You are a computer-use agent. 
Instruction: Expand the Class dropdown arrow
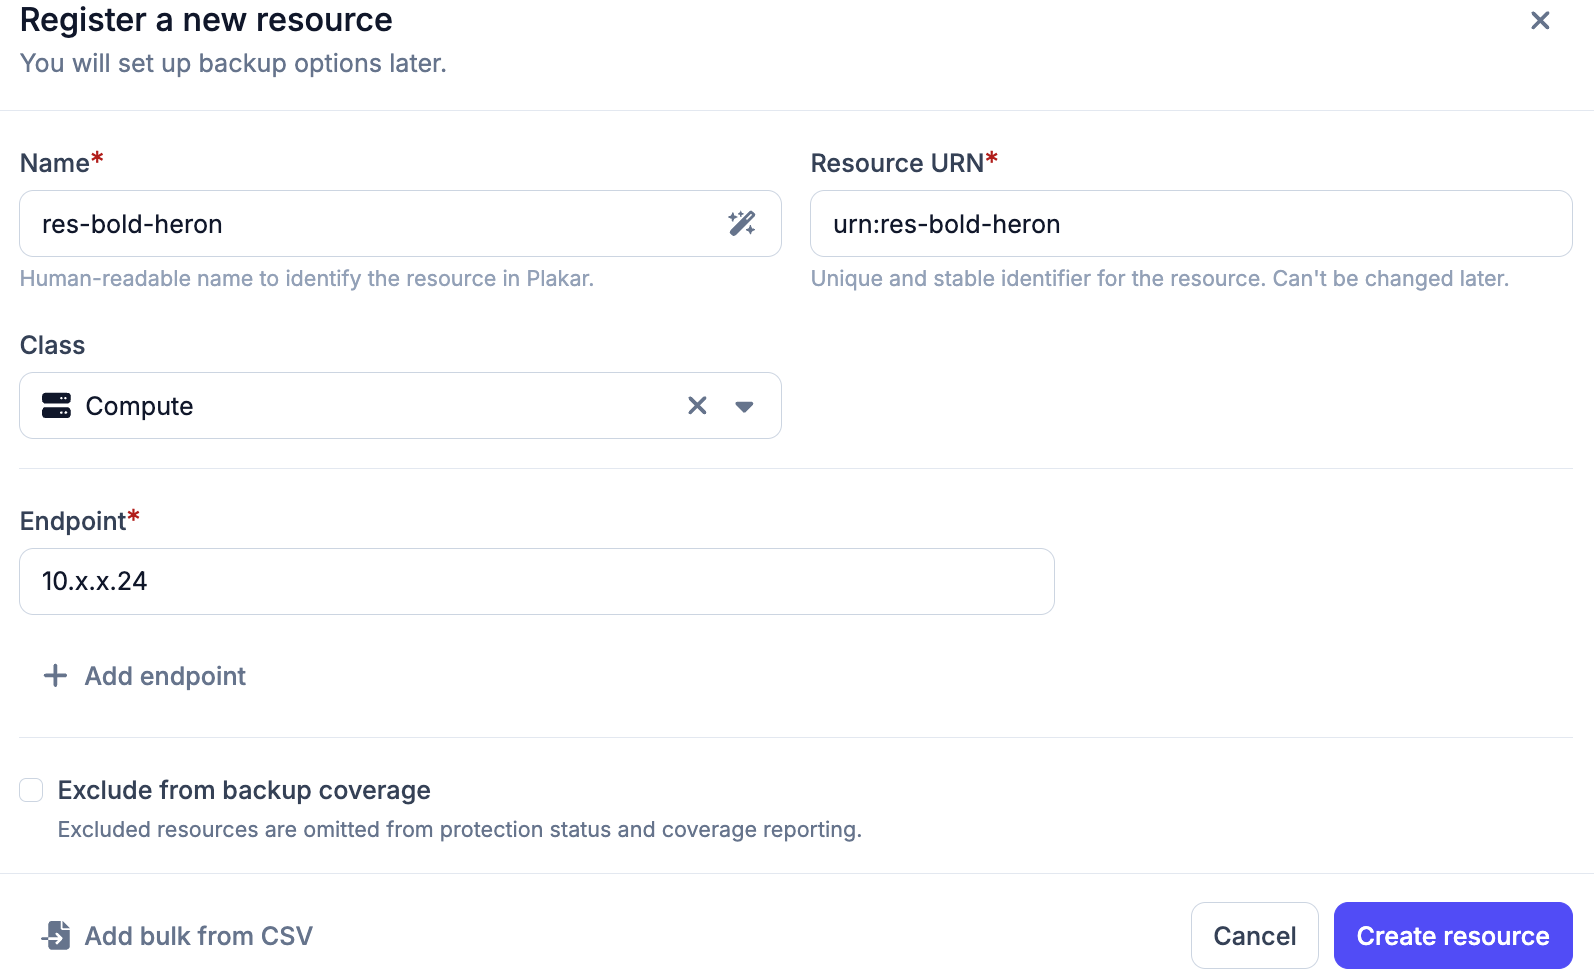tap(744, 406)
